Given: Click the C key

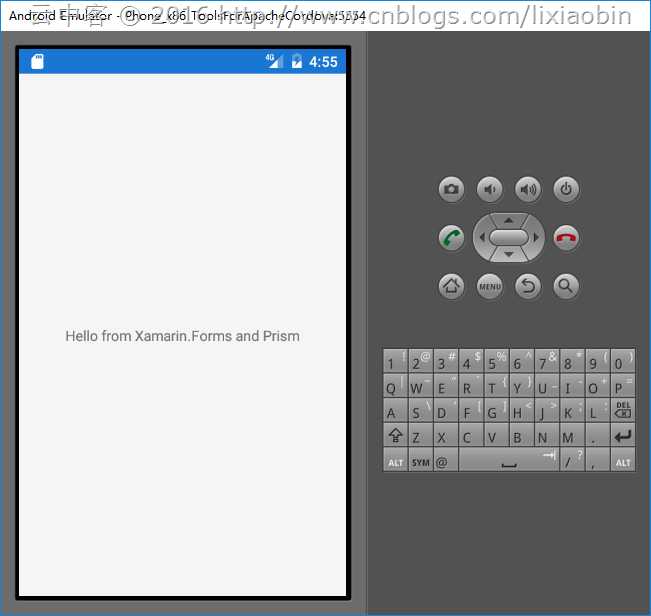Looking at the screenshot, I should coord(471,435).
